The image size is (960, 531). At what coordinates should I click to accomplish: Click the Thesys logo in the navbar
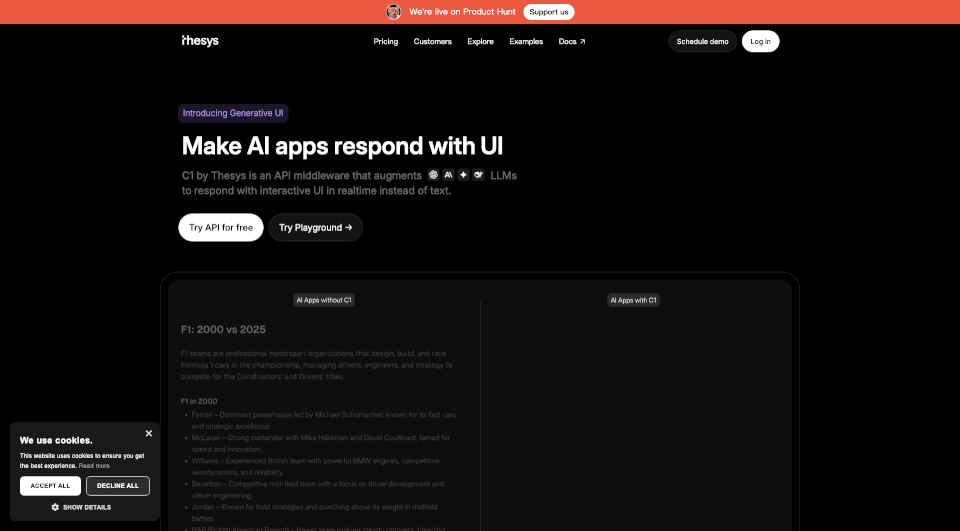[200, 41]
